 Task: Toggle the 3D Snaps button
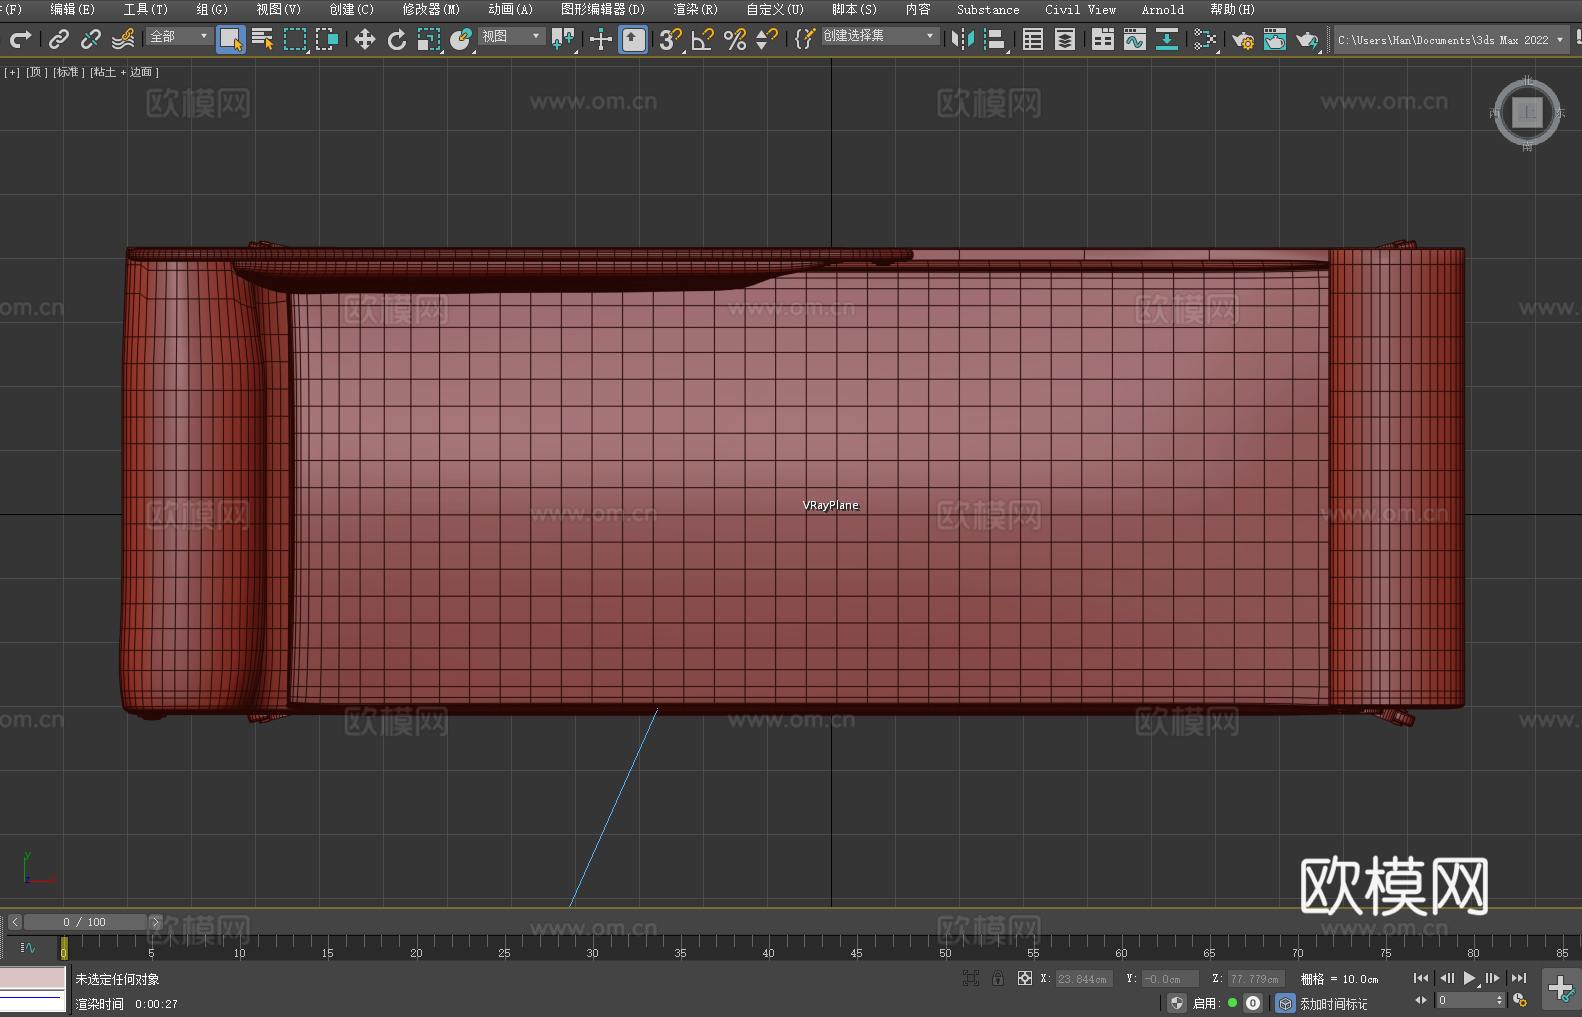669,39
